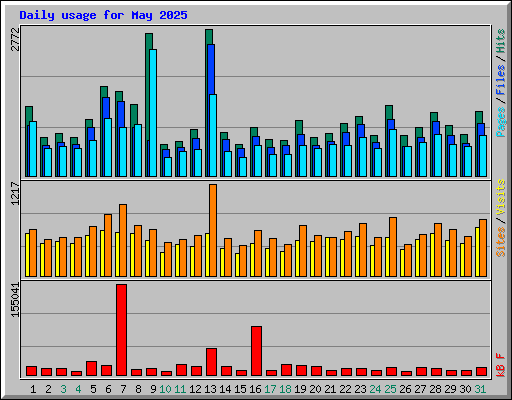Click the 'Daily usage for May 2025' title
512x400 pixels.
point(103,15)
